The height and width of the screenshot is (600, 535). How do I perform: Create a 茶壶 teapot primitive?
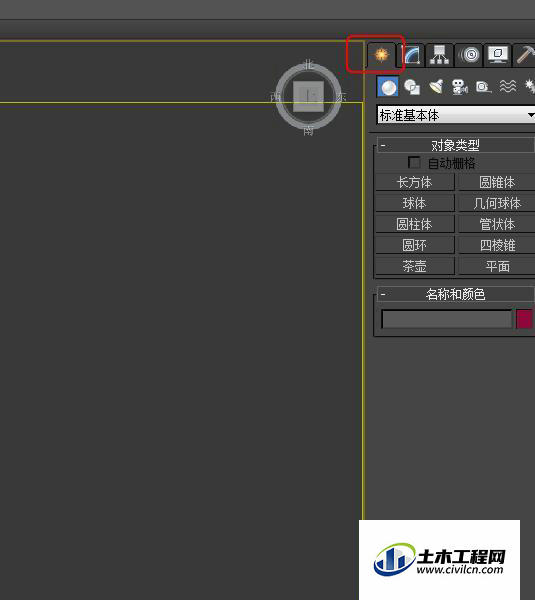(415, 266)
